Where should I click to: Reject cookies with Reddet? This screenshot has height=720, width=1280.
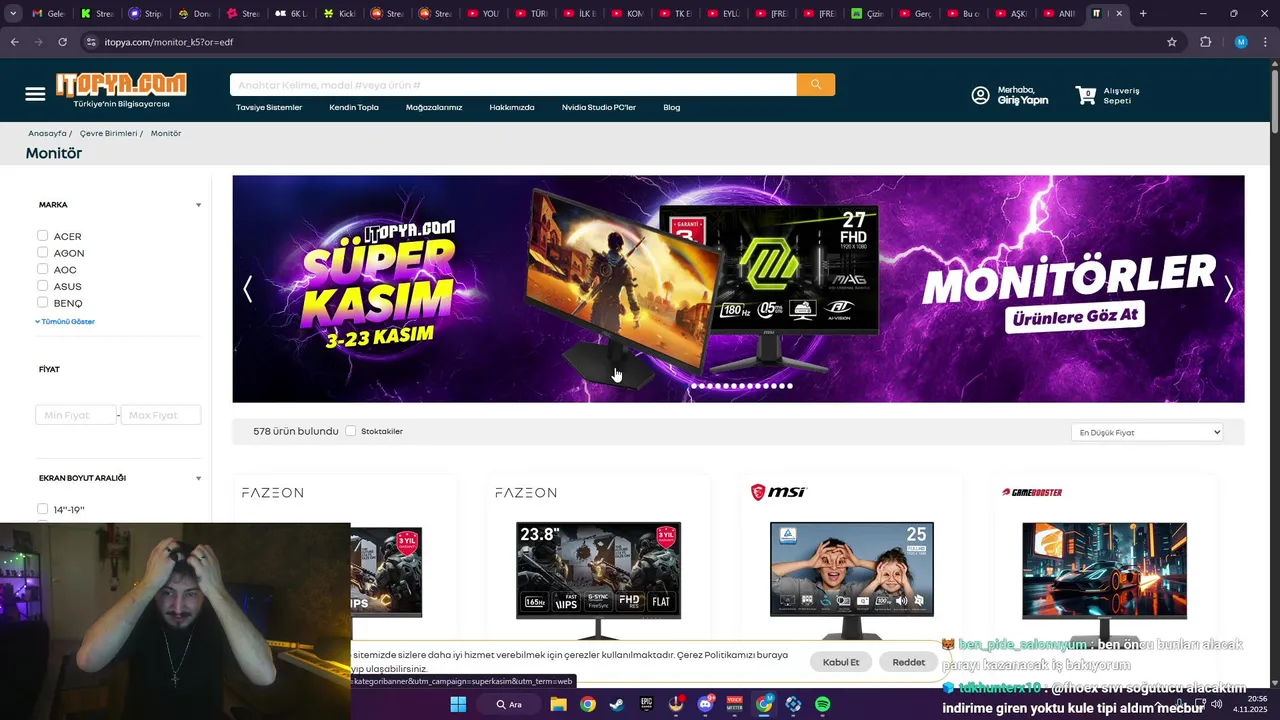(909, 662)
